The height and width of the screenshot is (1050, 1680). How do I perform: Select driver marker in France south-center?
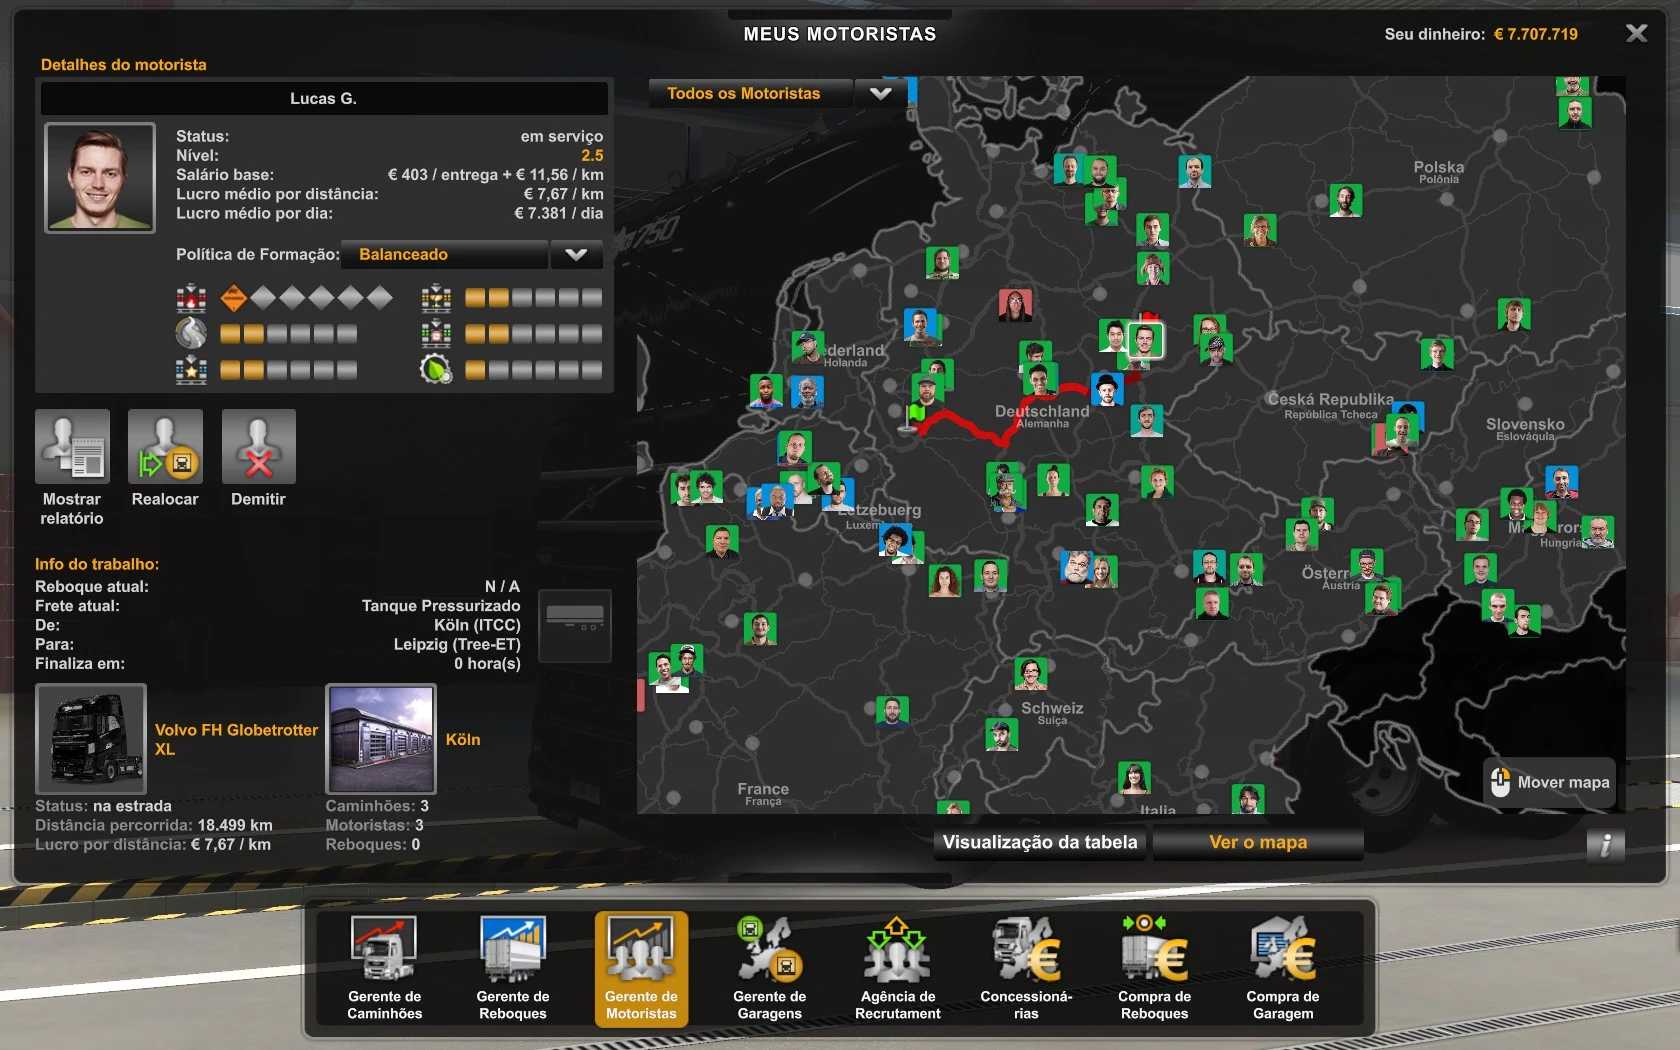point(892,711)
